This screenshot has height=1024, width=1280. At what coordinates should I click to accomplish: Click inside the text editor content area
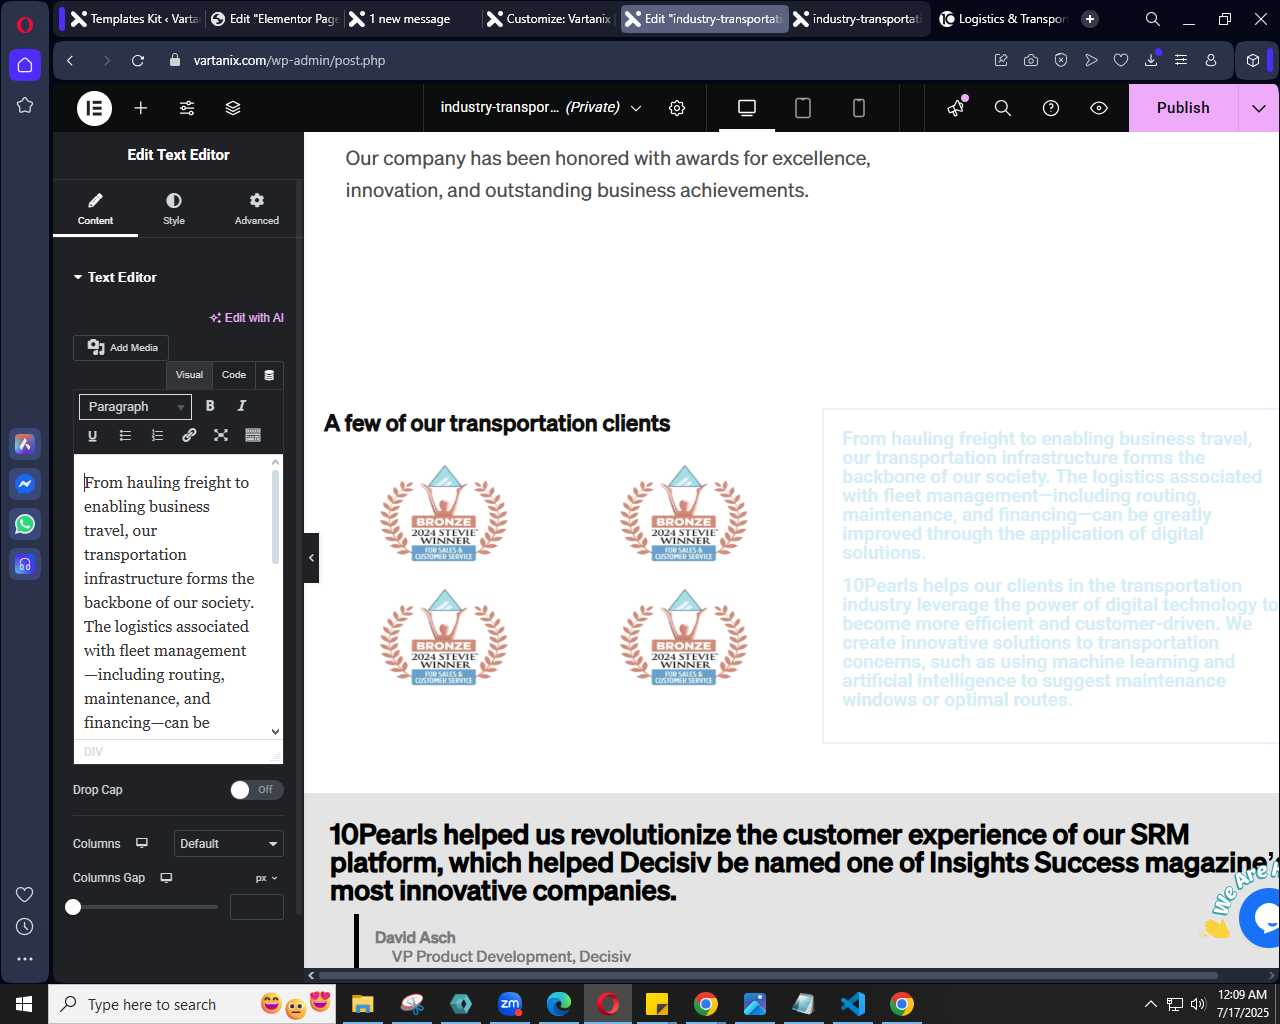point(171,600)
